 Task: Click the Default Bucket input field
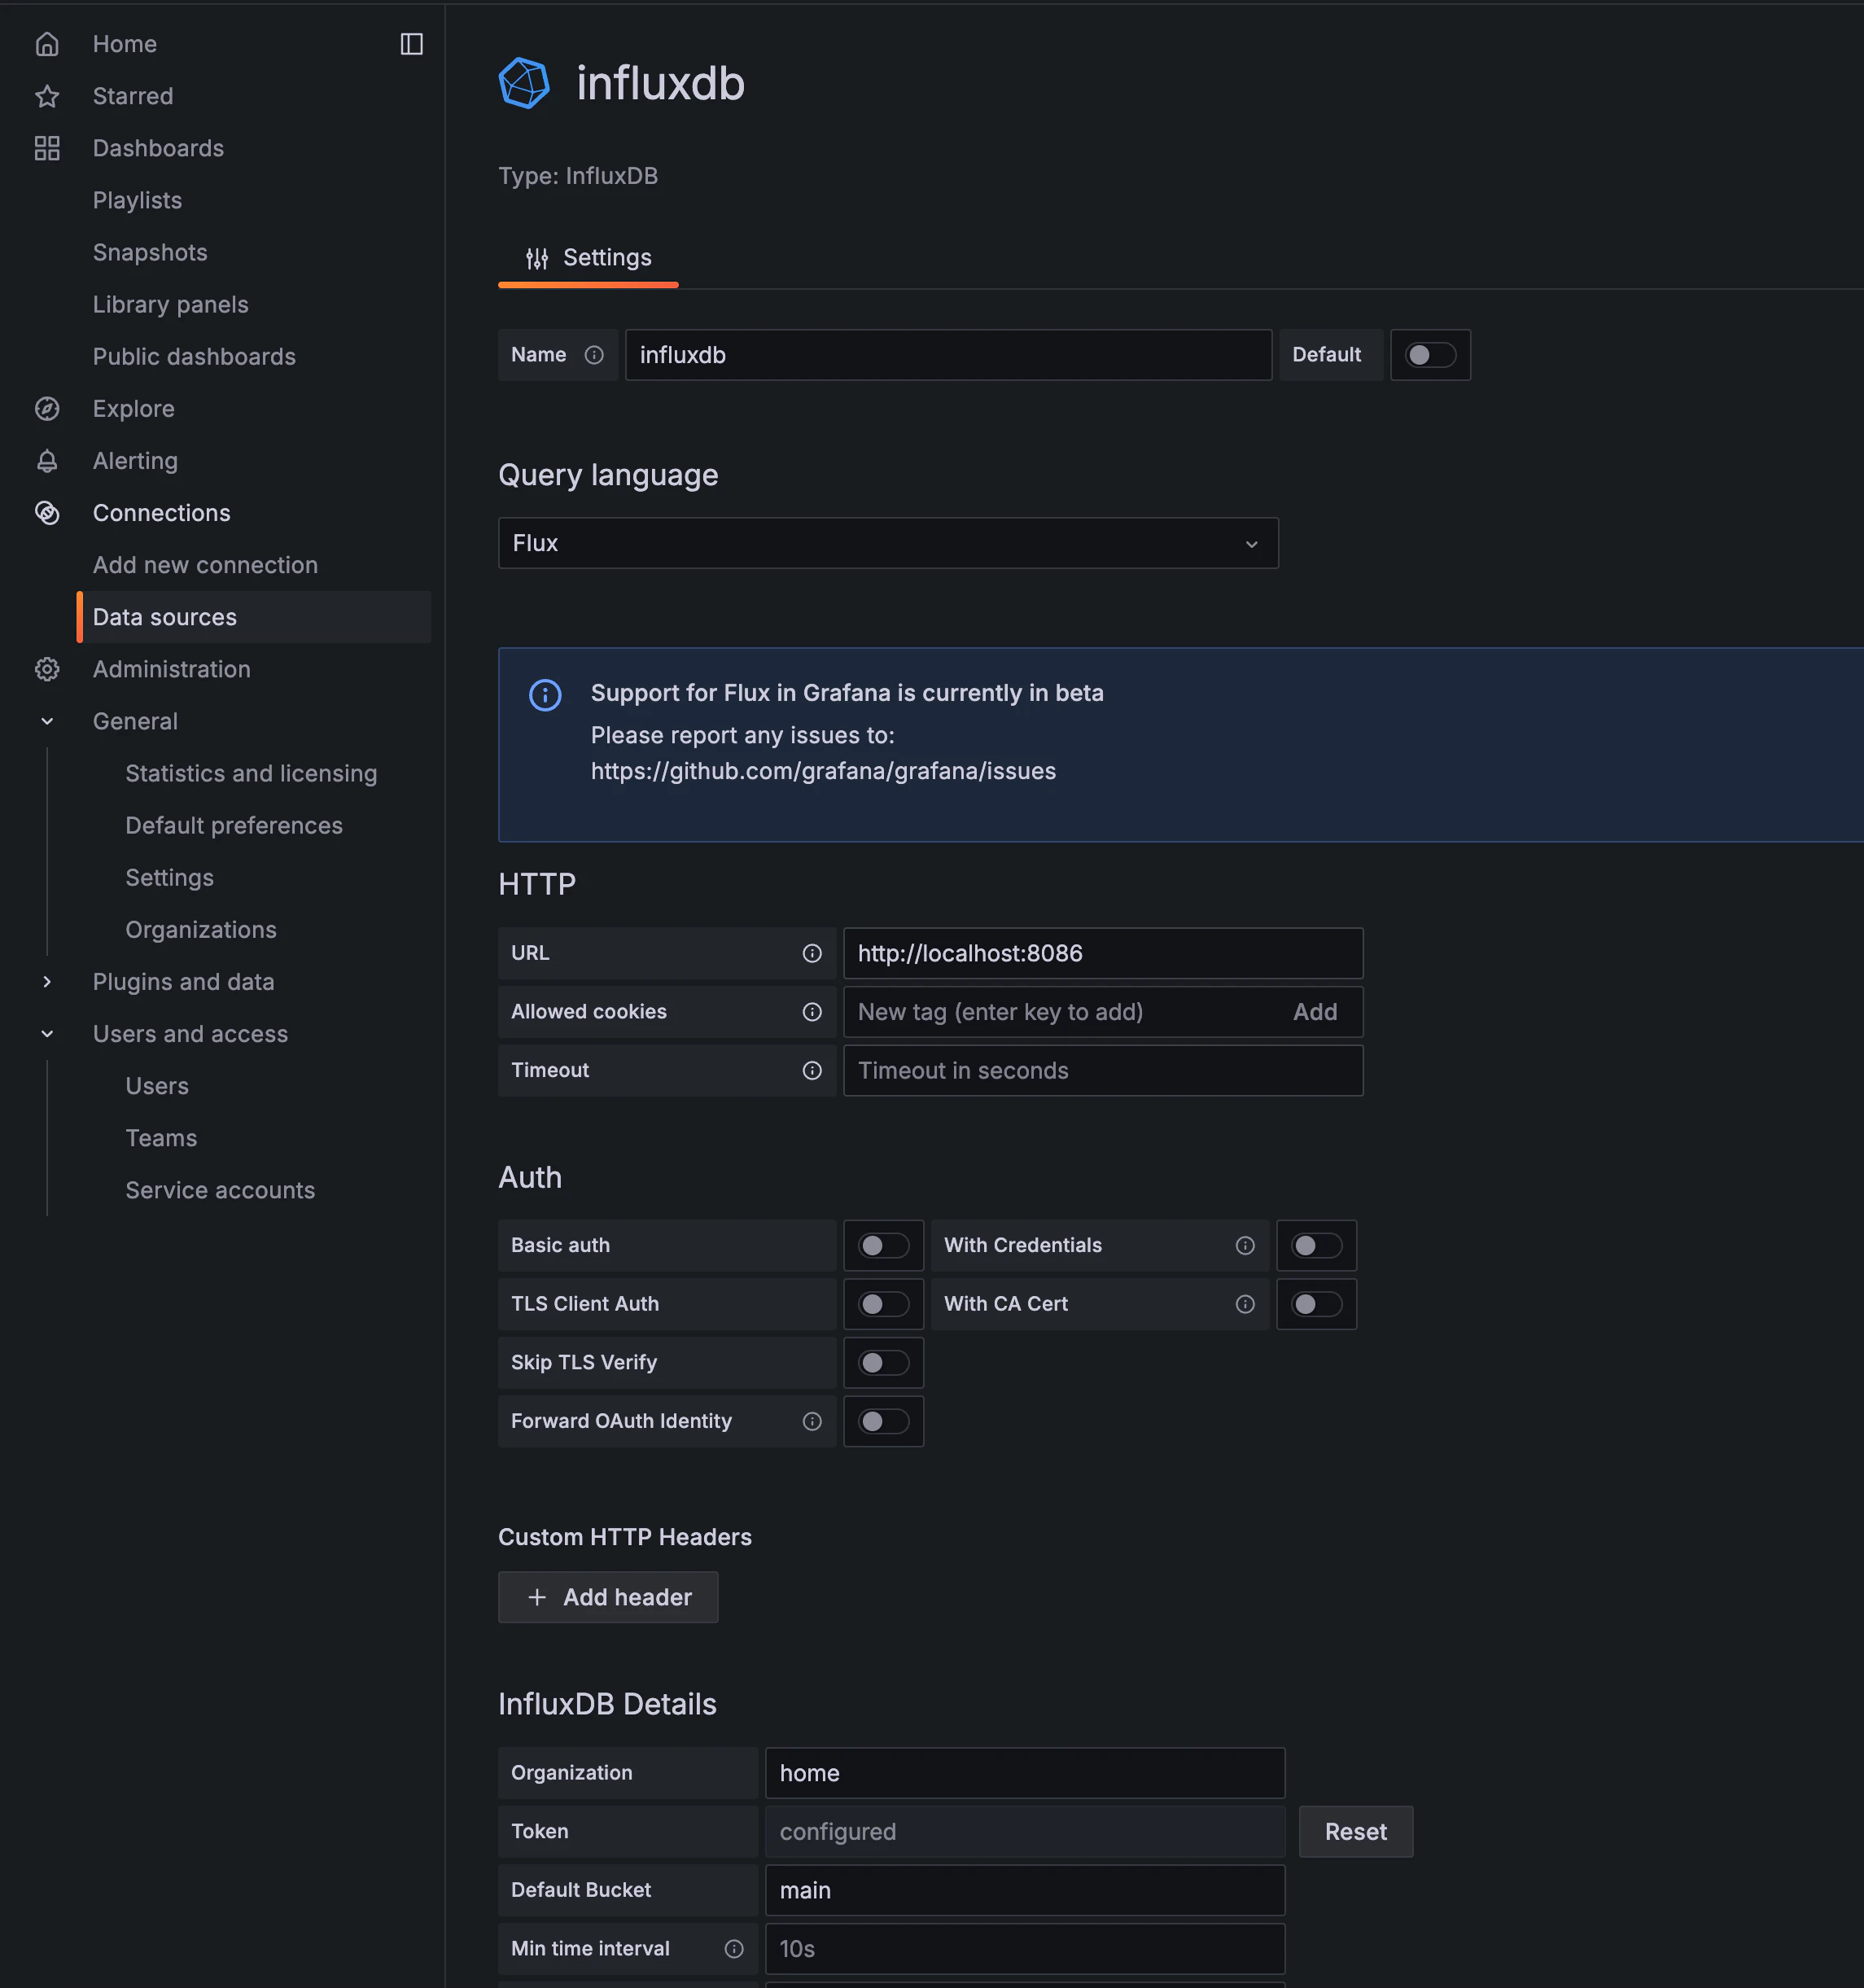[1025, 1890]
